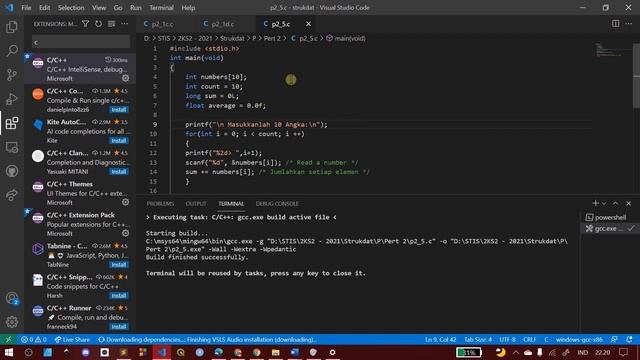The image size is (640, 360).
Task: Switch to the Problems panel tab
Action: pos(160,203)
